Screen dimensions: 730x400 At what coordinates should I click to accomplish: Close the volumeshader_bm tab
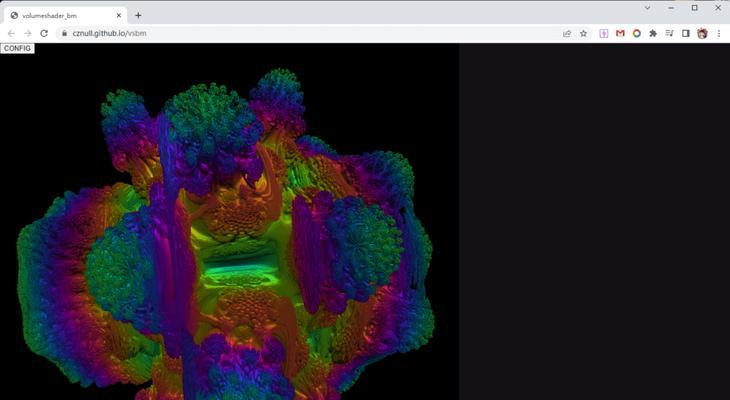(119, 15)
